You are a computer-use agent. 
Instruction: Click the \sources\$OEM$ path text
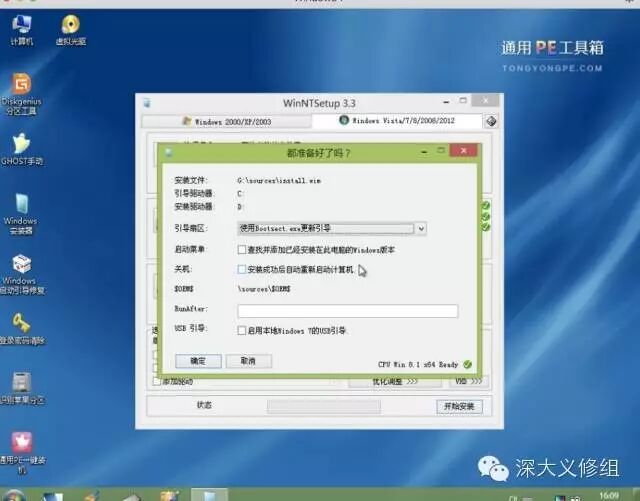(264, 289)
